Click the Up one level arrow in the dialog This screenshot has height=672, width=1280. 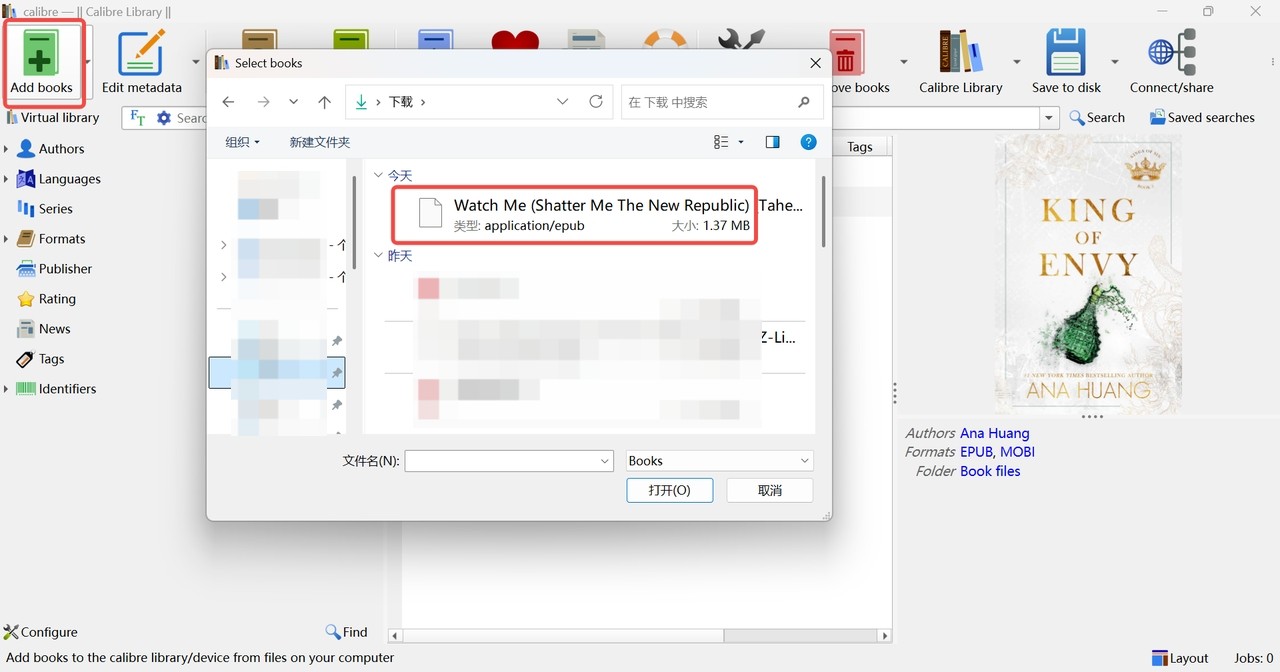pos(324,102)
